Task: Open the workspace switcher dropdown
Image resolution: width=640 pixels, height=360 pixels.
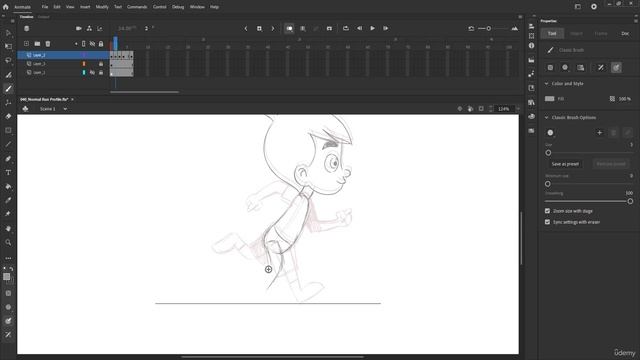Action: 578,7
